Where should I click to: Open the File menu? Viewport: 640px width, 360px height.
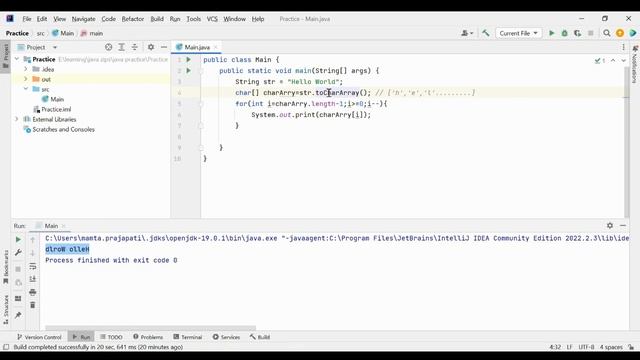pyautogui.click(x=27, y=19)
